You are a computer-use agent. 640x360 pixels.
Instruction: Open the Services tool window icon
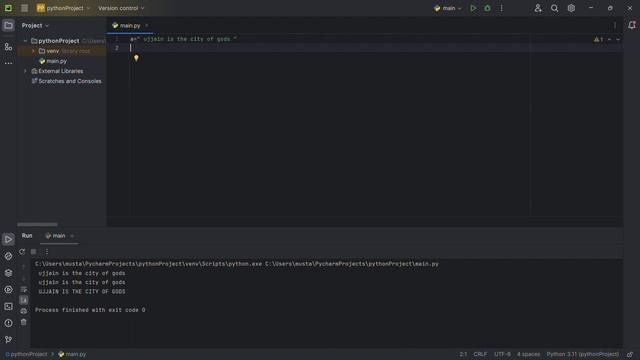8,290
